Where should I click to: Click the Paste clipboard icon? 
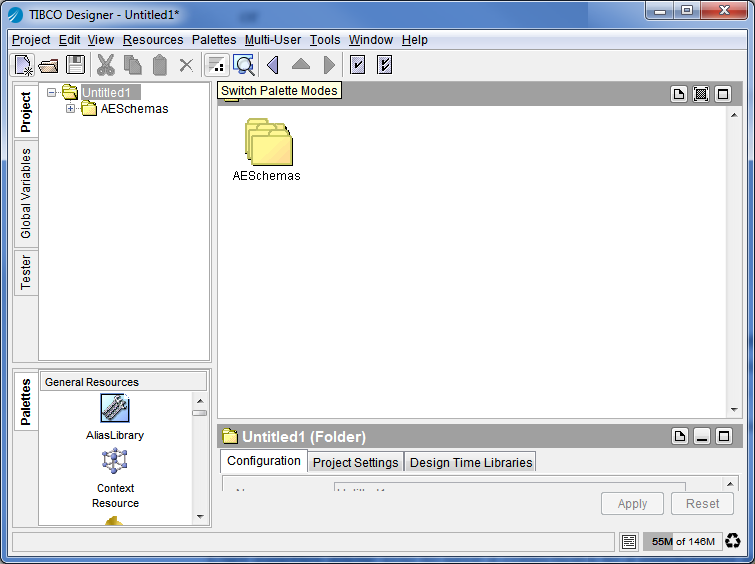(x=159, y=65)
